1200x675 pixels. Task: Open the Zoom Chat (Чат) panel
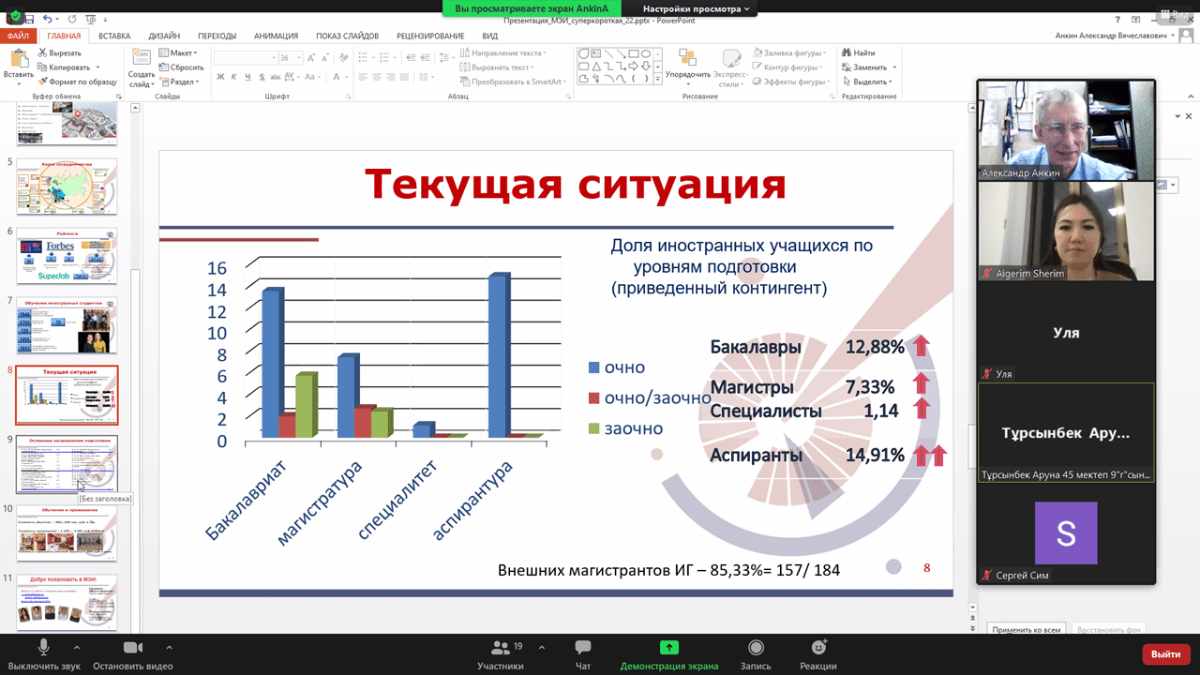pyautogui.click(x=583, y=654)
